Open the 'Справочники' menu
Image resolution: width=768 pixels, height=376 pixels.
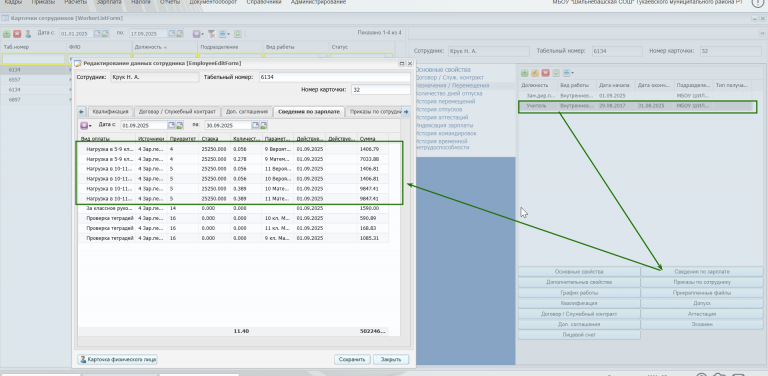click(264, 2)
